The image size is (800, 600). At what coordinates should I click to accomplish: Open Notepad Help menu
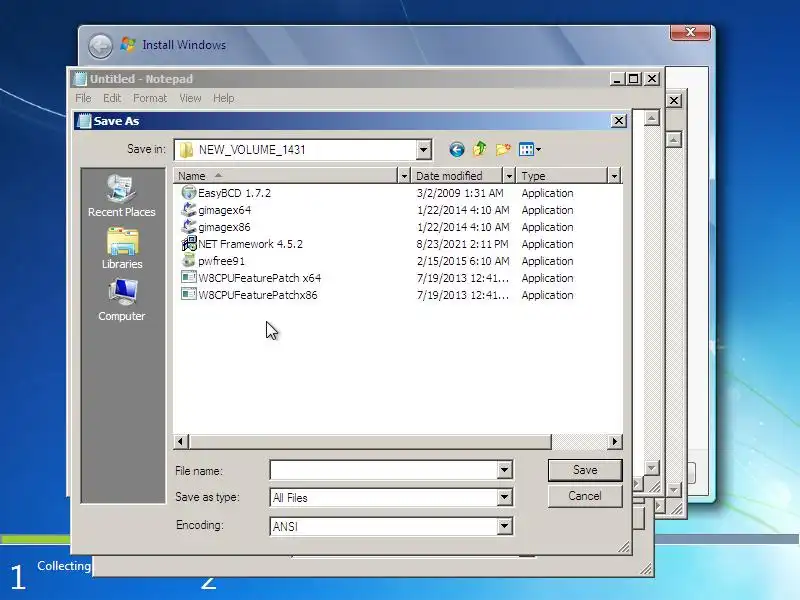click(x=223, y=98)
